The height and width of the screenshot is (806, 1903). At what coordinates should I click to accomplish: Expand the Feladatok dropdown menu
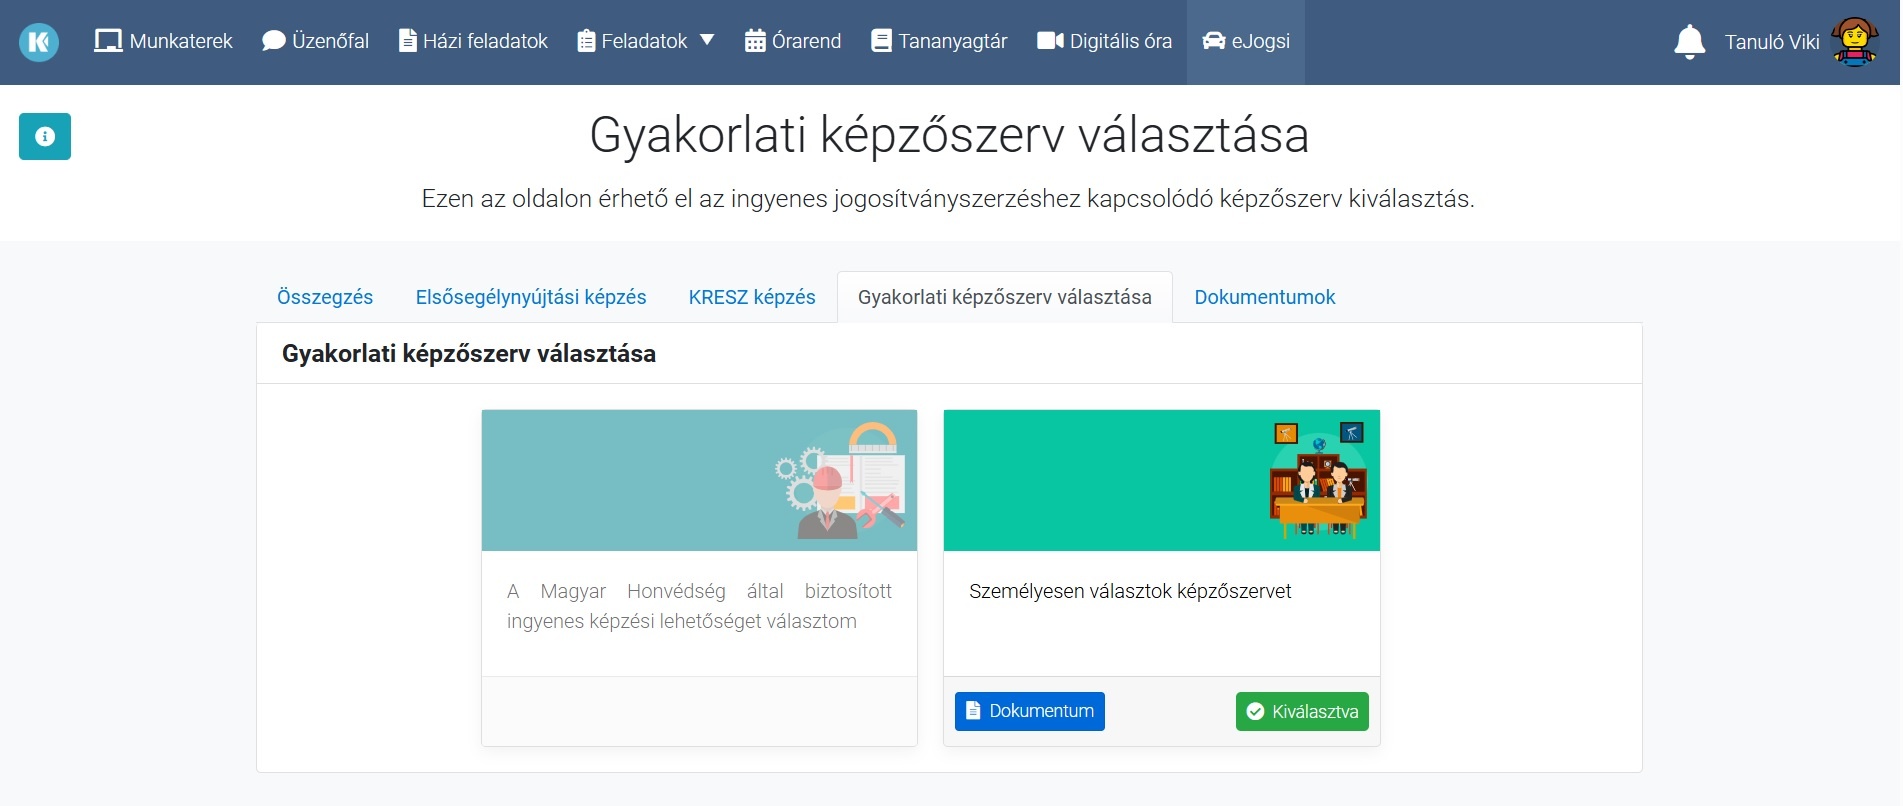(x=646, y=42)
